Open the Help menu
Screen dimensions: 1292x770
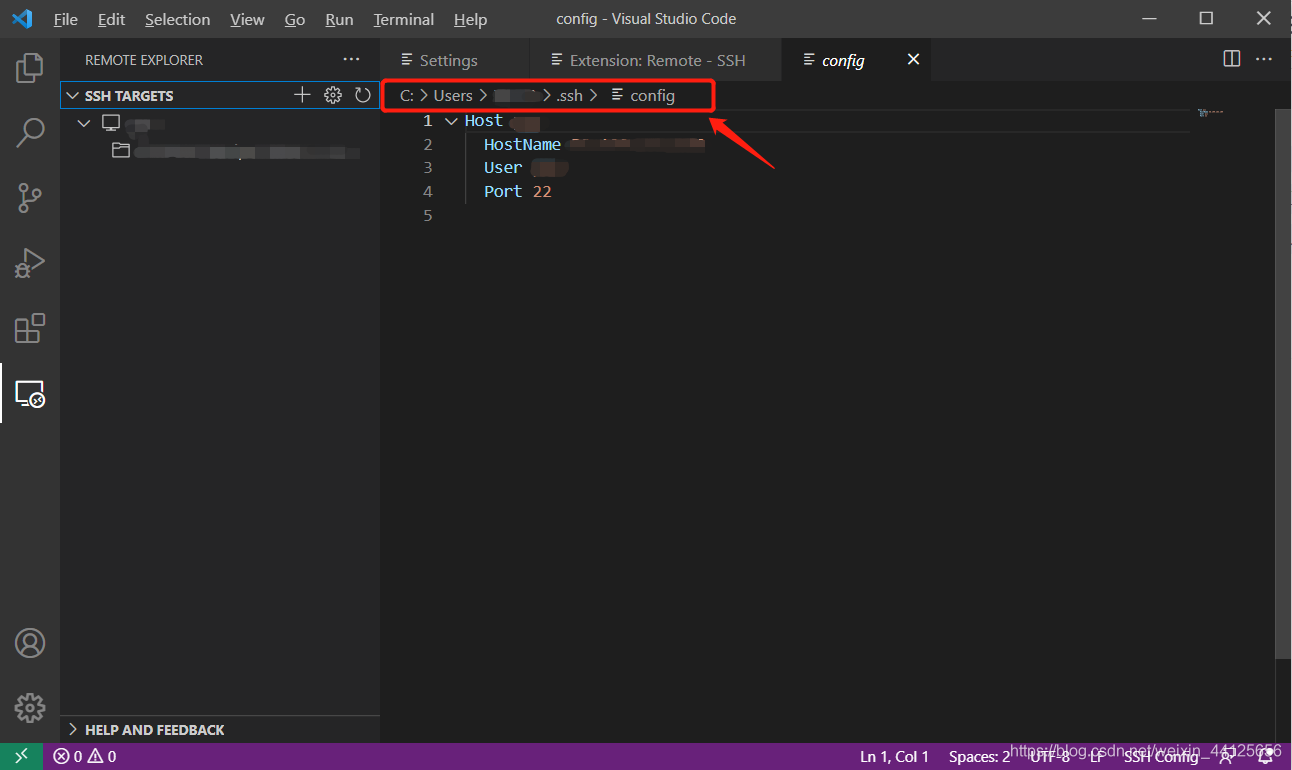click(470, 19)
